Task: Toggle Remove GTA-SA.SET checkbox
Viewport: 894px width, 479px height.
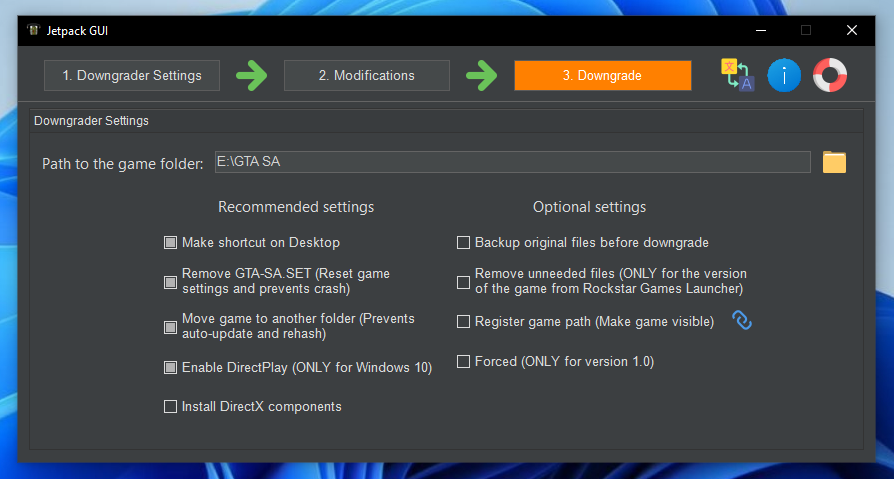Action: click(x=170, y=282)
